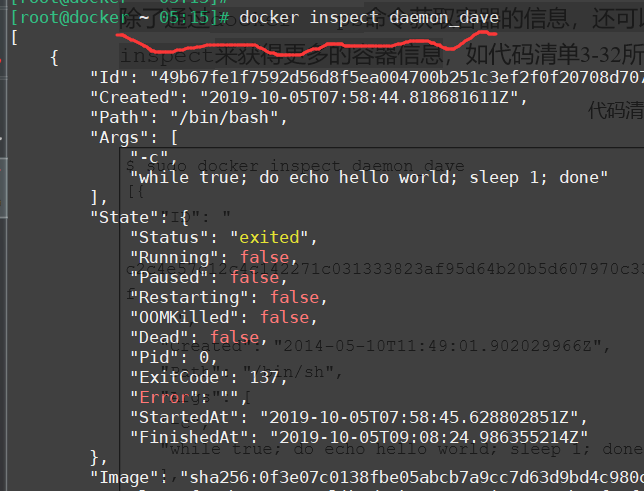The width and height of the screenshot is (644, 491).
Task: Click the red "Error" key
Action: (164, 398)
